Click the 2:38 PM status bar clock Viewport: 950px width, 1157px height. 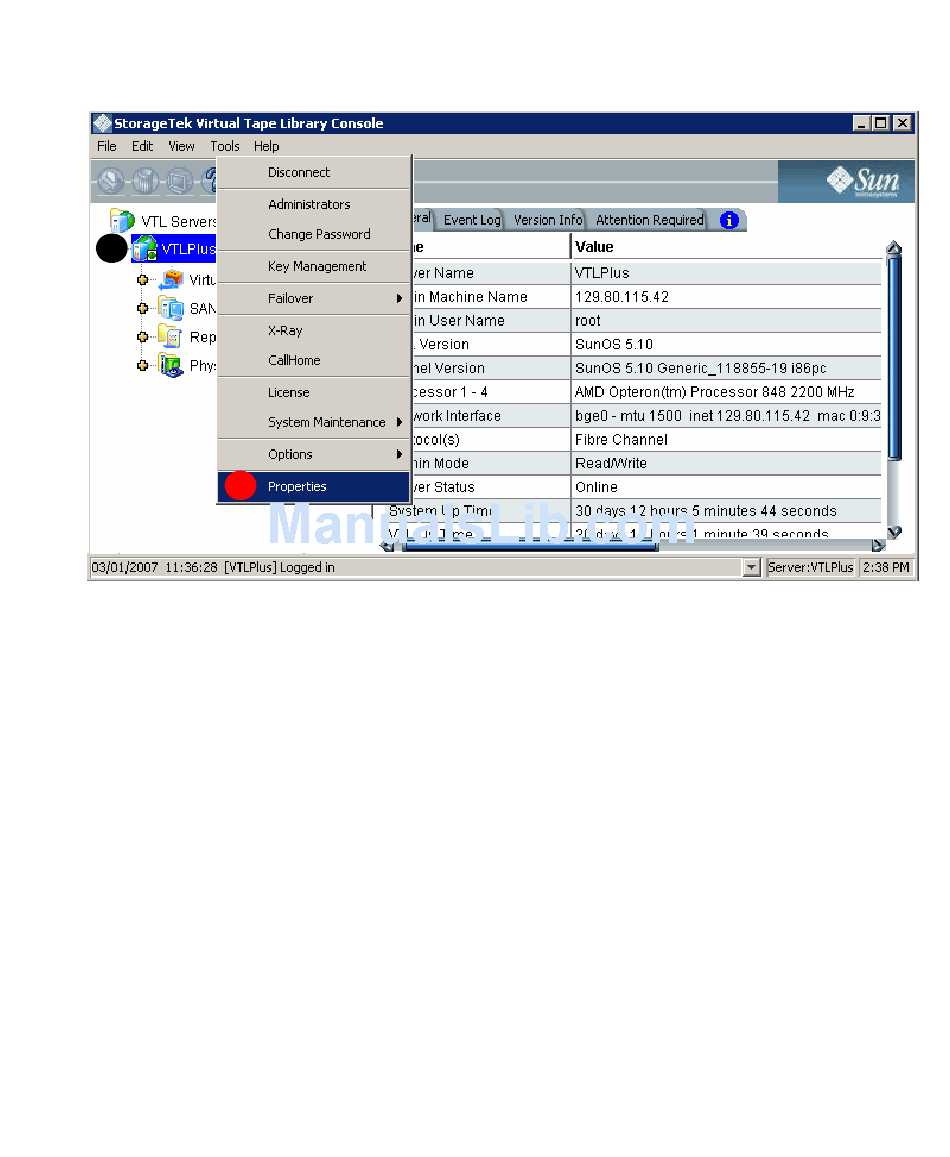click(886, 567)
